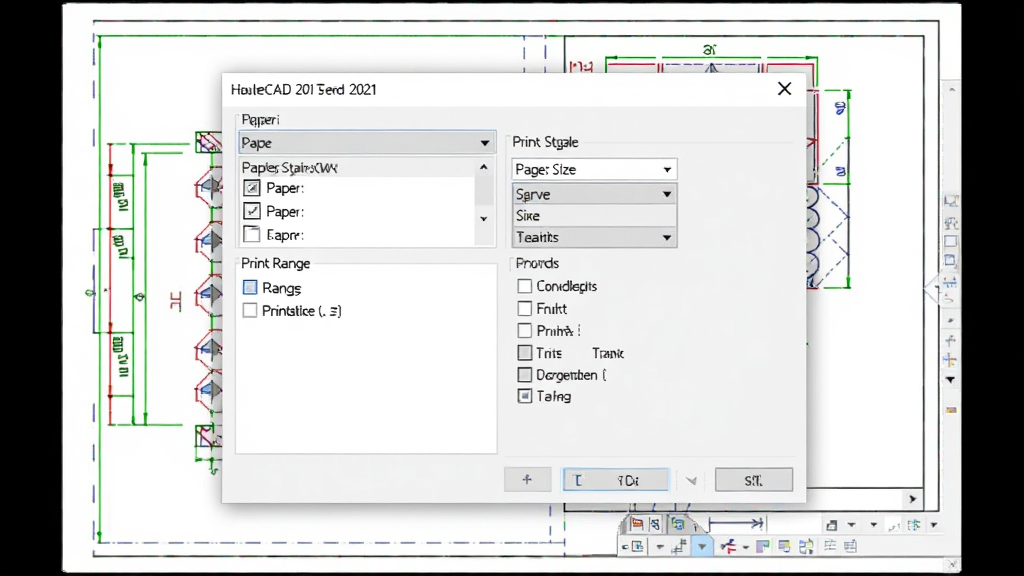The width and height of the screenshot is (1024, 576).
Task: Click the dark layout icon in the bottom toolbar
Action: coord(831,525)
